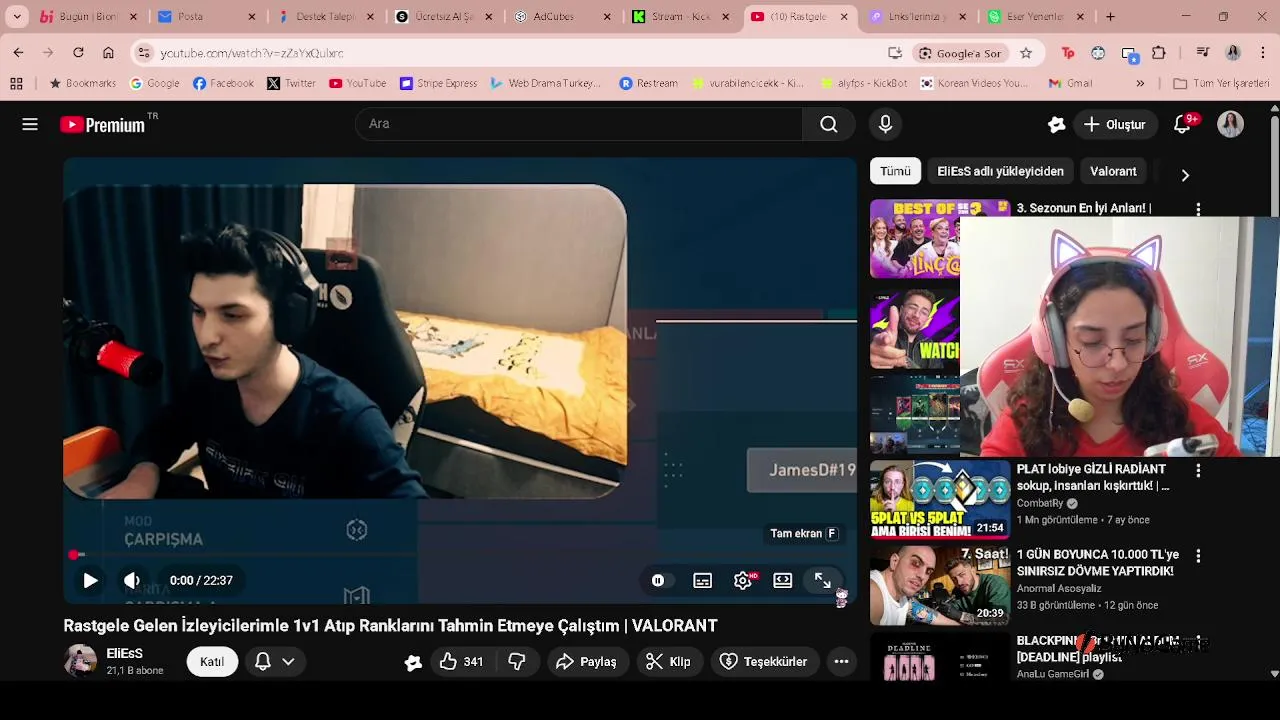Viewport: 1280px width, 720px height.
Task: Switch to theater mode
Action: coord(783,580)
